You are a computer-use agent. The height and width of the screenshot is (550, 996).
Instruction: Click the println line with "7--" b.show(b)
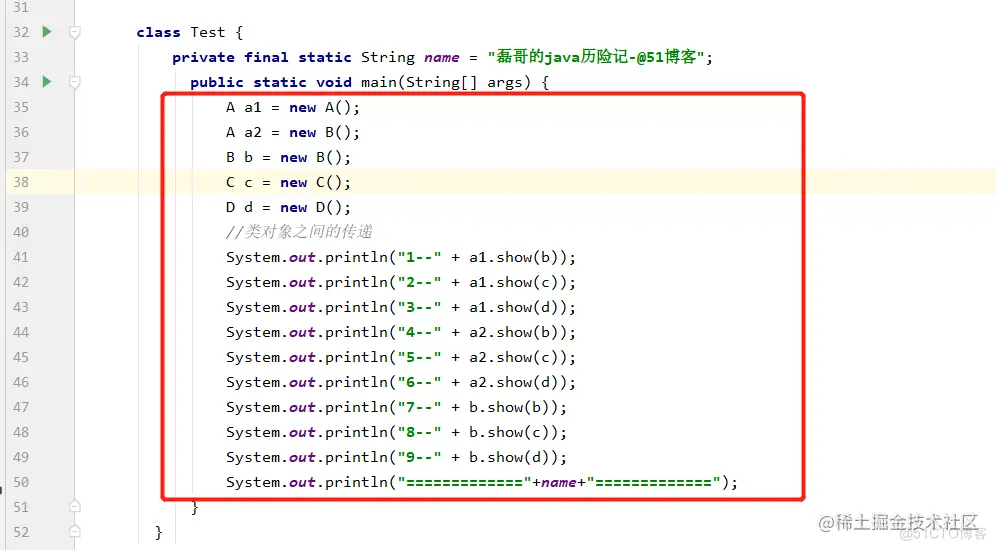pos(396,407)
